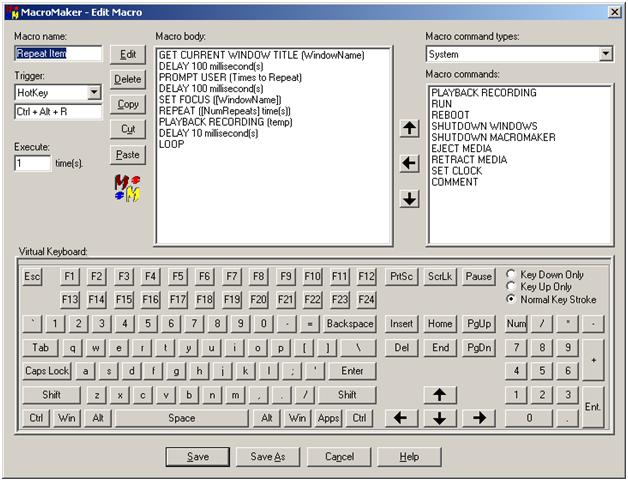The height and width of the screenshot is (481, 628).
Task: Click the virtual keyboard left arrow key
Action: pyautogui.click(x=401, y=418)
